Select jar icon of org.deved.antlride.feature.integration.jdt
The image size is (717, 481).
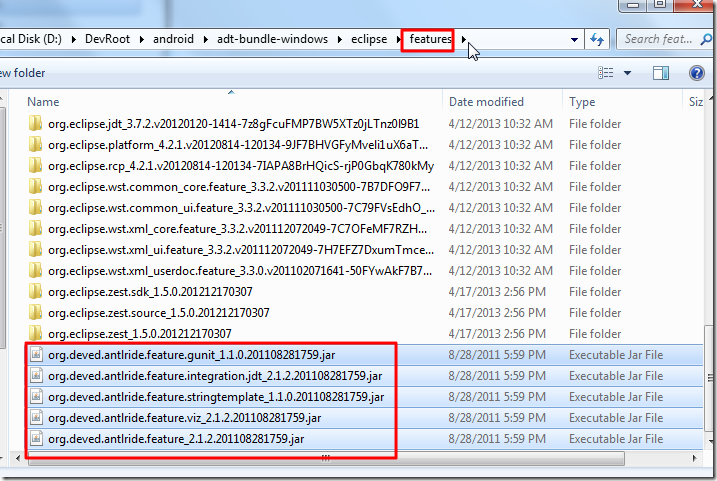[x=36, y=375]
